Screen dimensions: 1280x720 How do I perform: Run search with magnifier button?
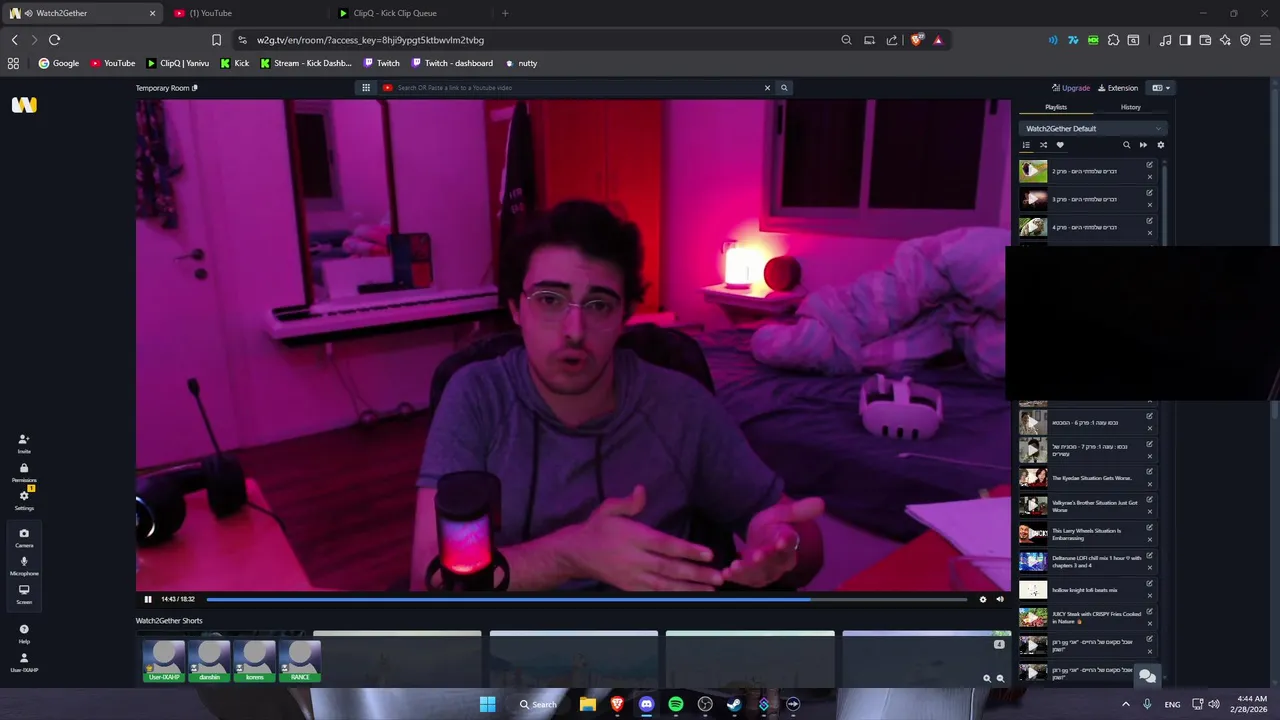pyautogui.click(x=784, y=88)
